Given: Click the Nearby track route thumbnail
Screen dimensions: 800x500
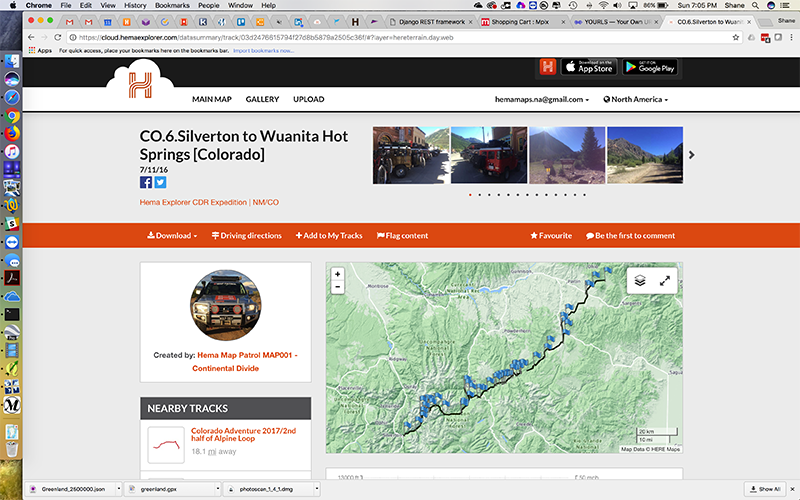Looking at the screenshot, I should pyautogui.click(x=166, y=445).
